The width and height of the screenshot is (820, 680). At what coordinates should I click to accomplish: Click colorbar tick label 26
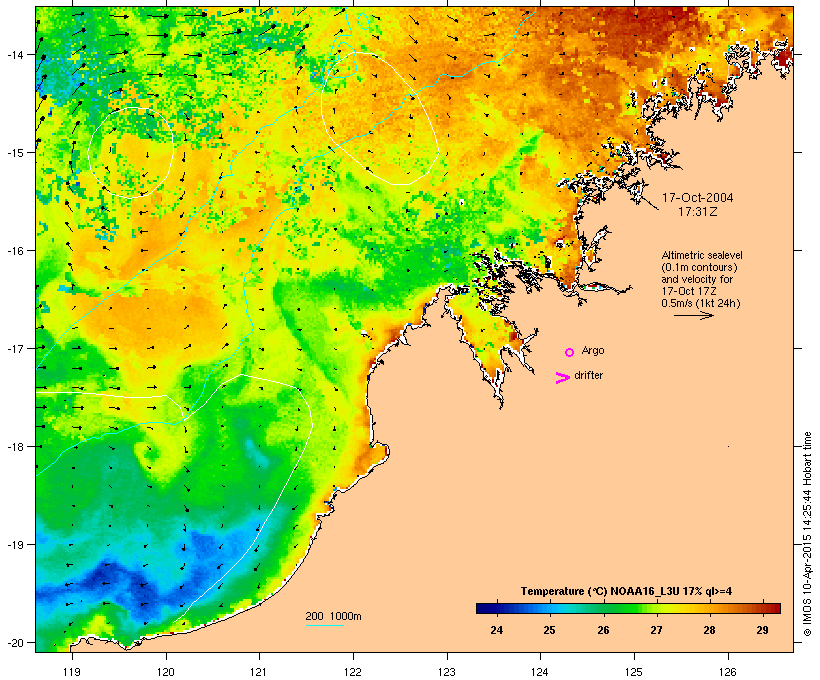(x=603, y=630)
